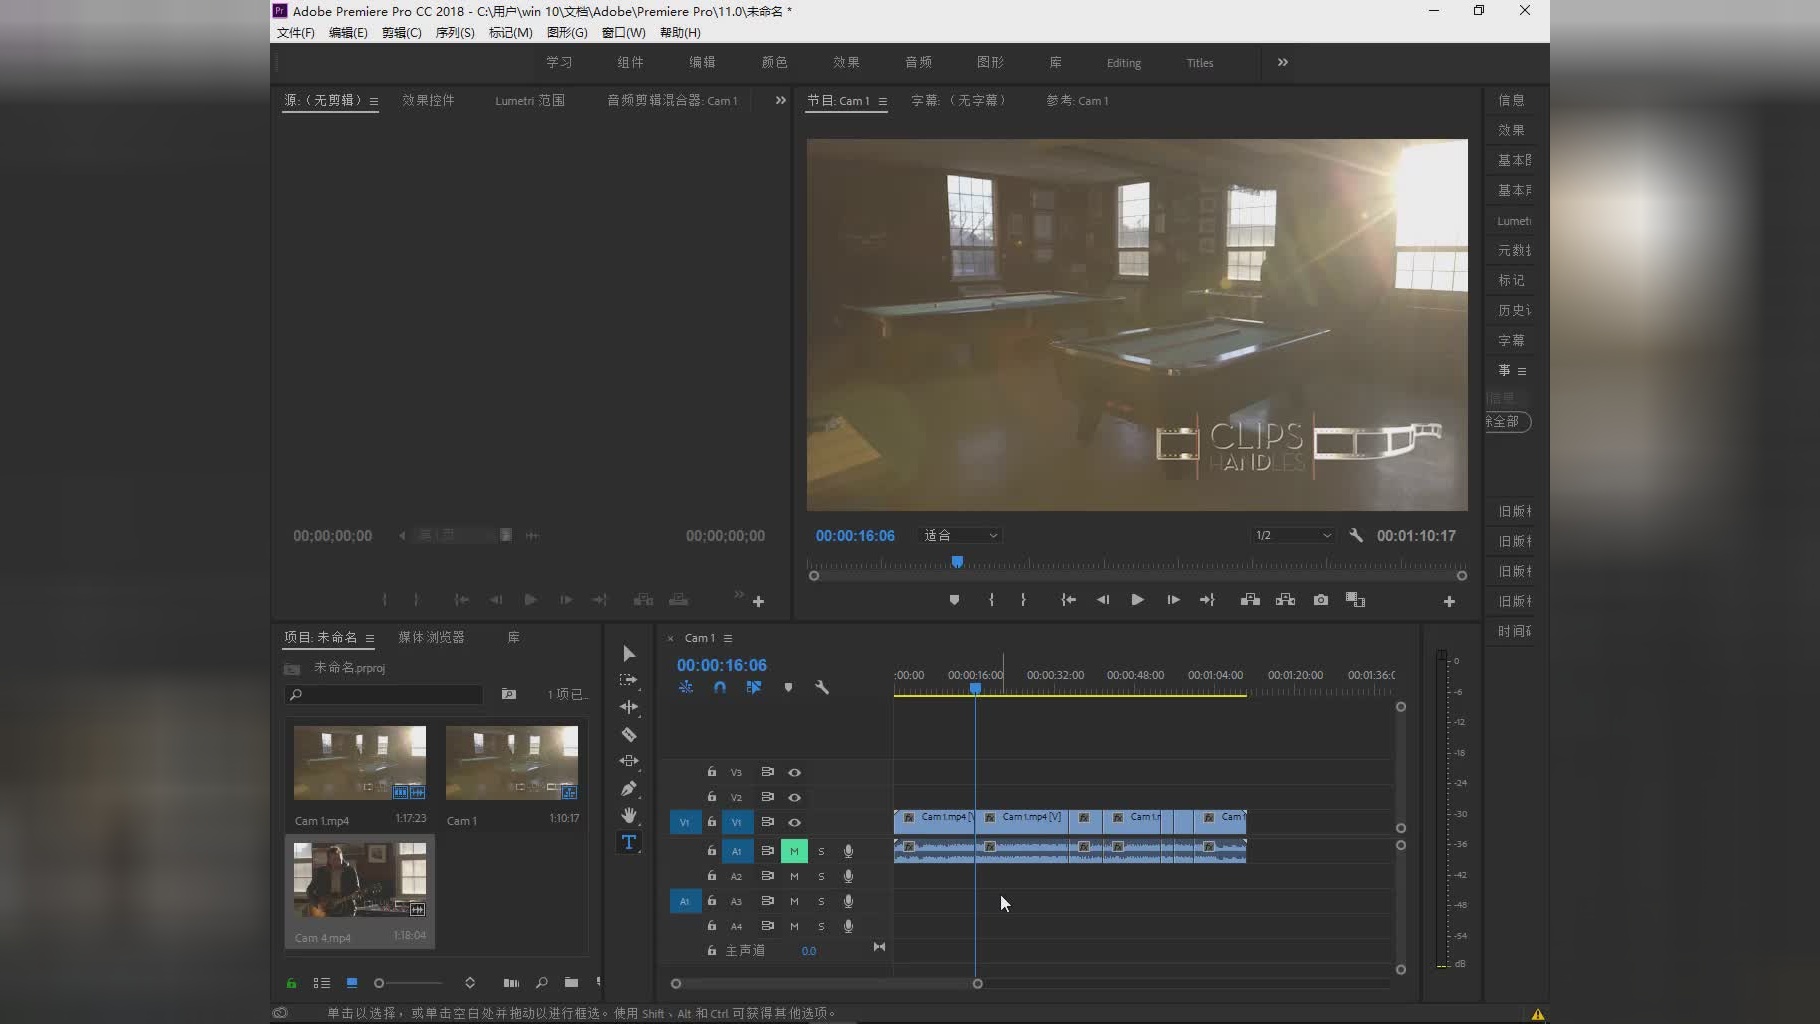
Task: Step forward one frame in Program monitor
Action: coord(1173,600)
